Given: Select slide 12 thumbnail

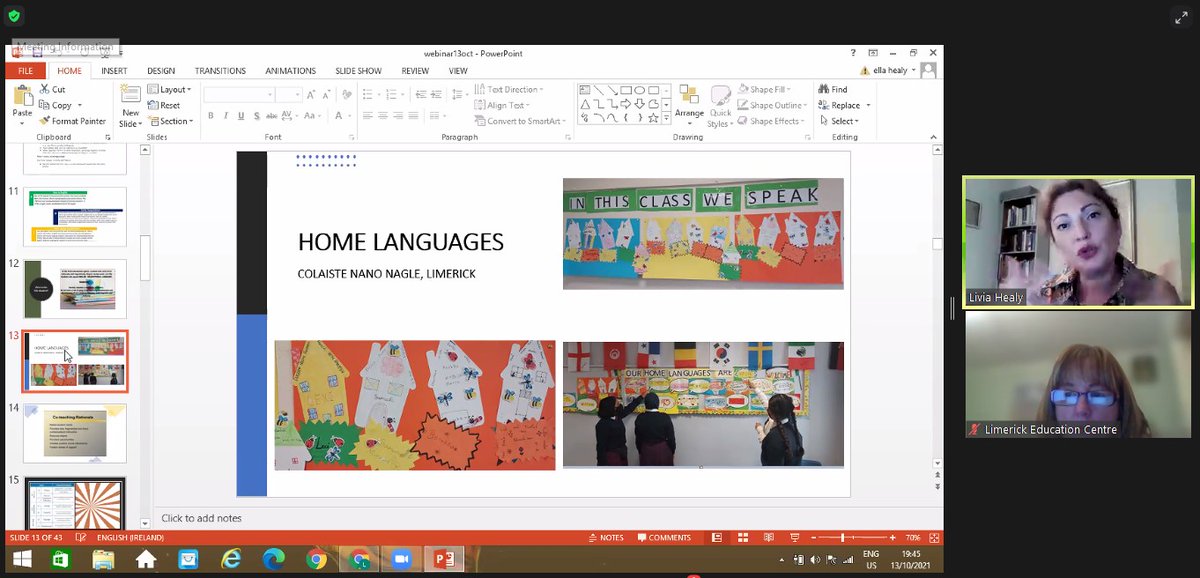Looking at the screenshot, I should click(x=75, y=289).
